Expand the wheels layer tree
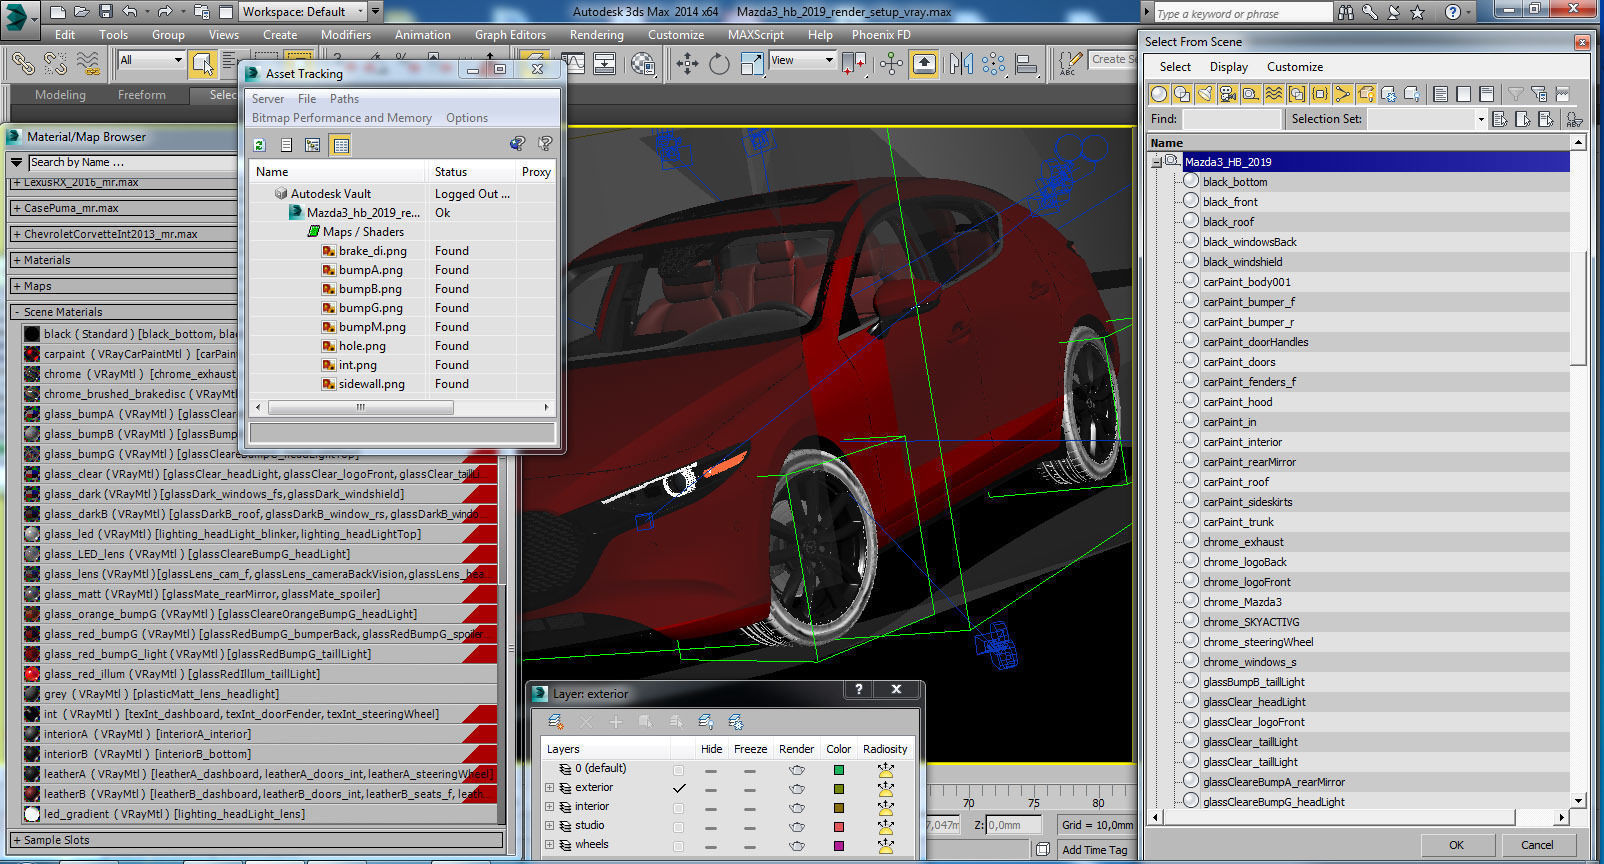1604x864 pixels. 549,845
